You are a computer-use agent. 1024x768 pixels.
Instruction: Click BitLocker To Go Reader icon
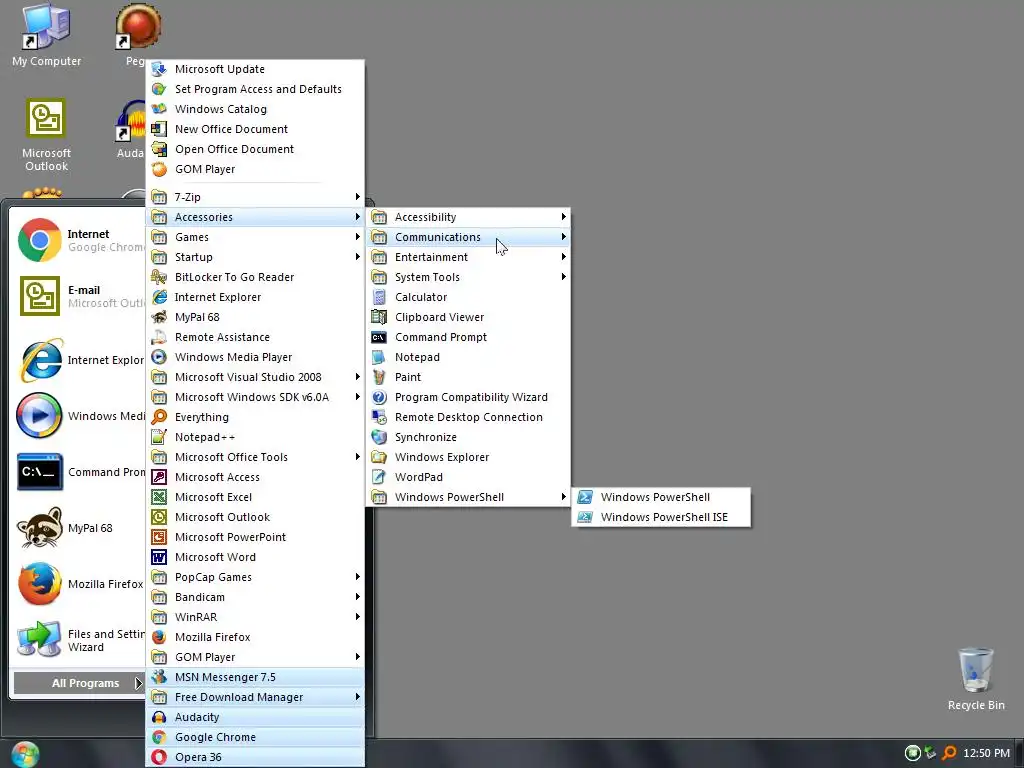click(159, 278)
